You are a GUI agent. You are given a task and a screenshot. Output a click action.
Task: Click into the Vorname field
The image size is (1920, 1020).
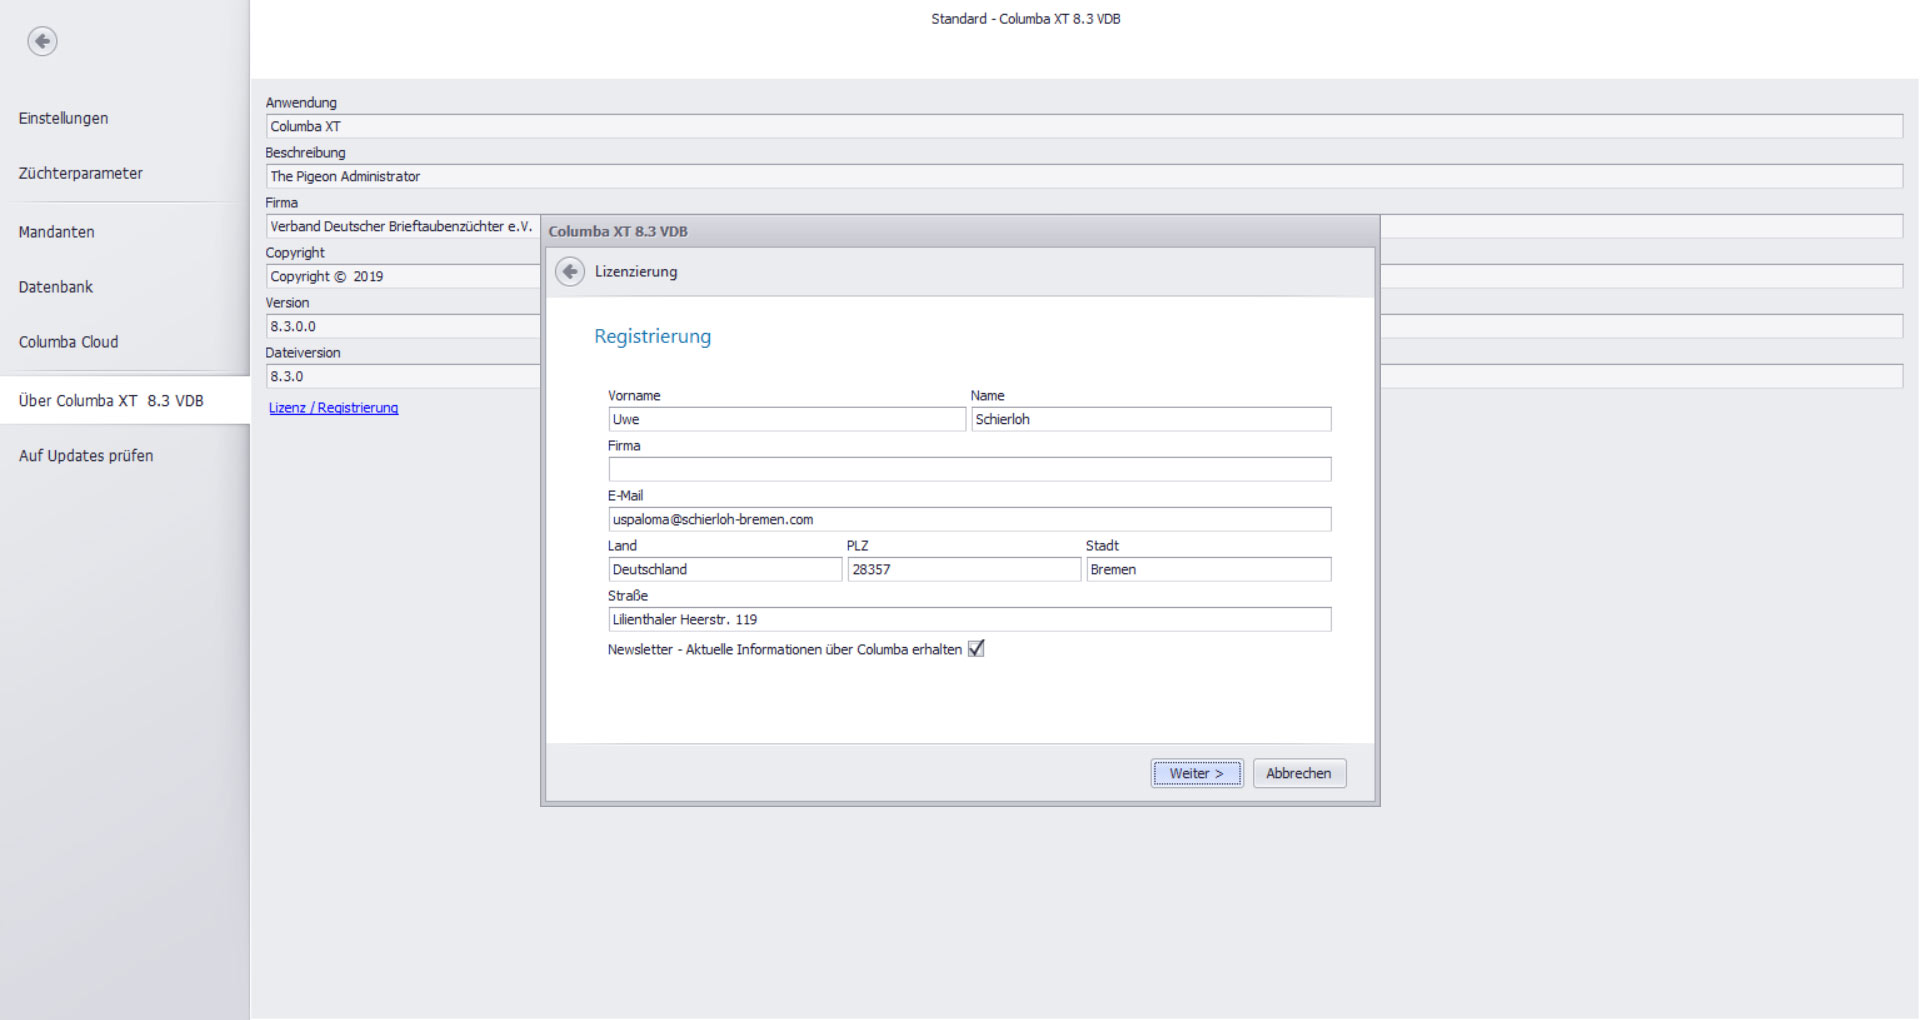(786, 420)
